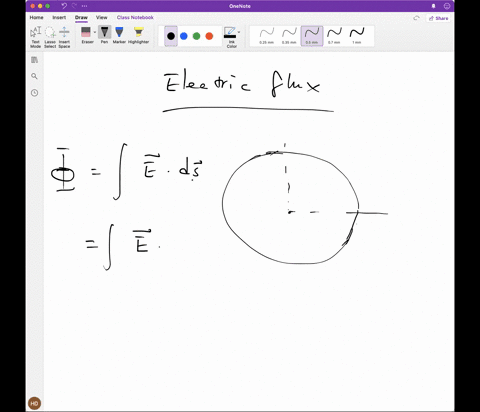Switch to the Marker tool
The width and height of the screenshot is (480, 412).
[119, 35]
